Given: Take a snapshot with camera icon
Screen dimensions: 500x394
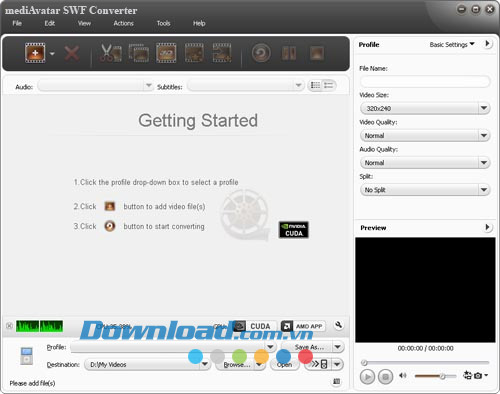Looking at the screenshot, I should click(x=478, y=376).
